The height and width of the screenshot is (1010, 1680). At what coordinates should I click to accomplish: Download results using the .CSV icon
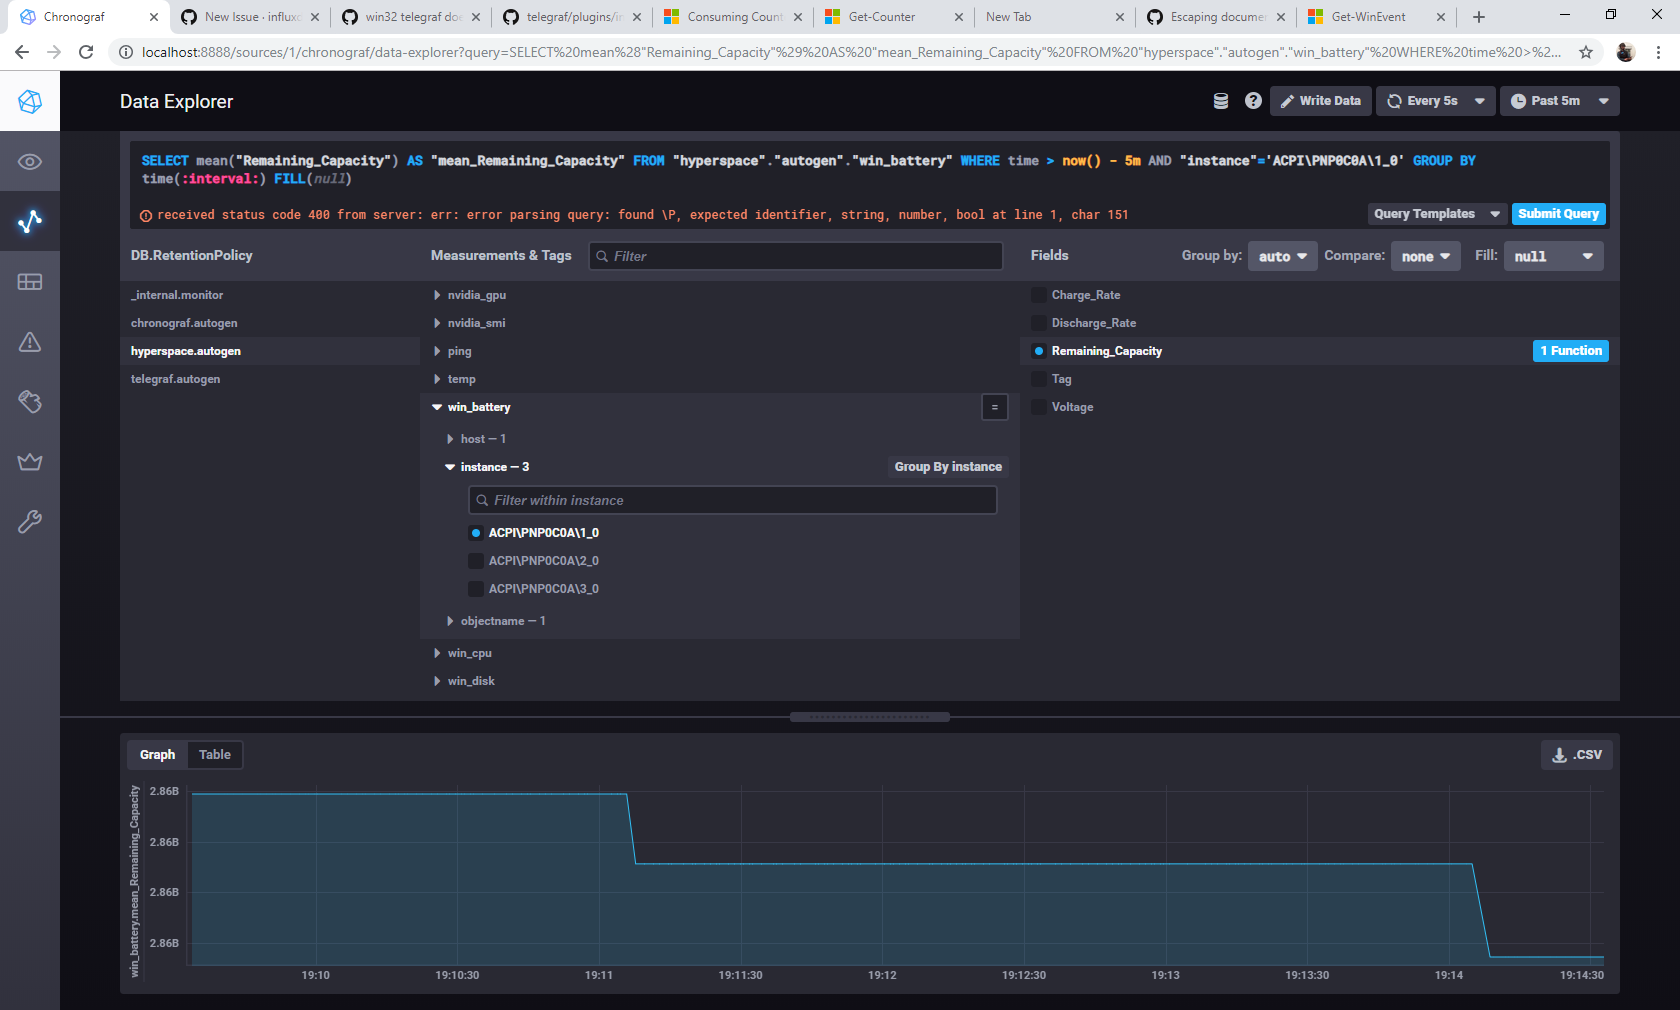[1576, 754]
